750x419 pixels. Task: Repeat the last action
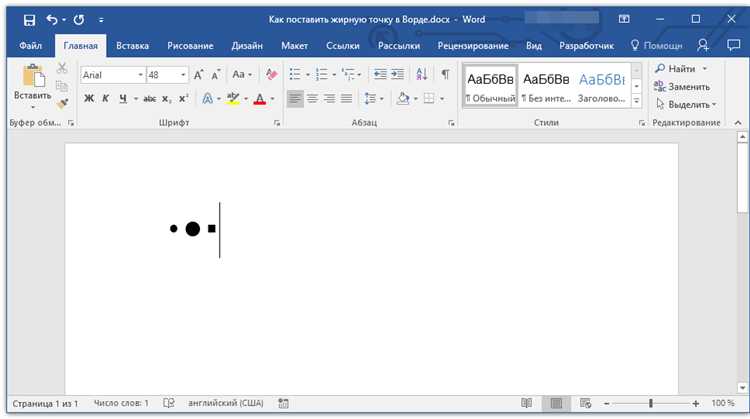pos(79,20)
